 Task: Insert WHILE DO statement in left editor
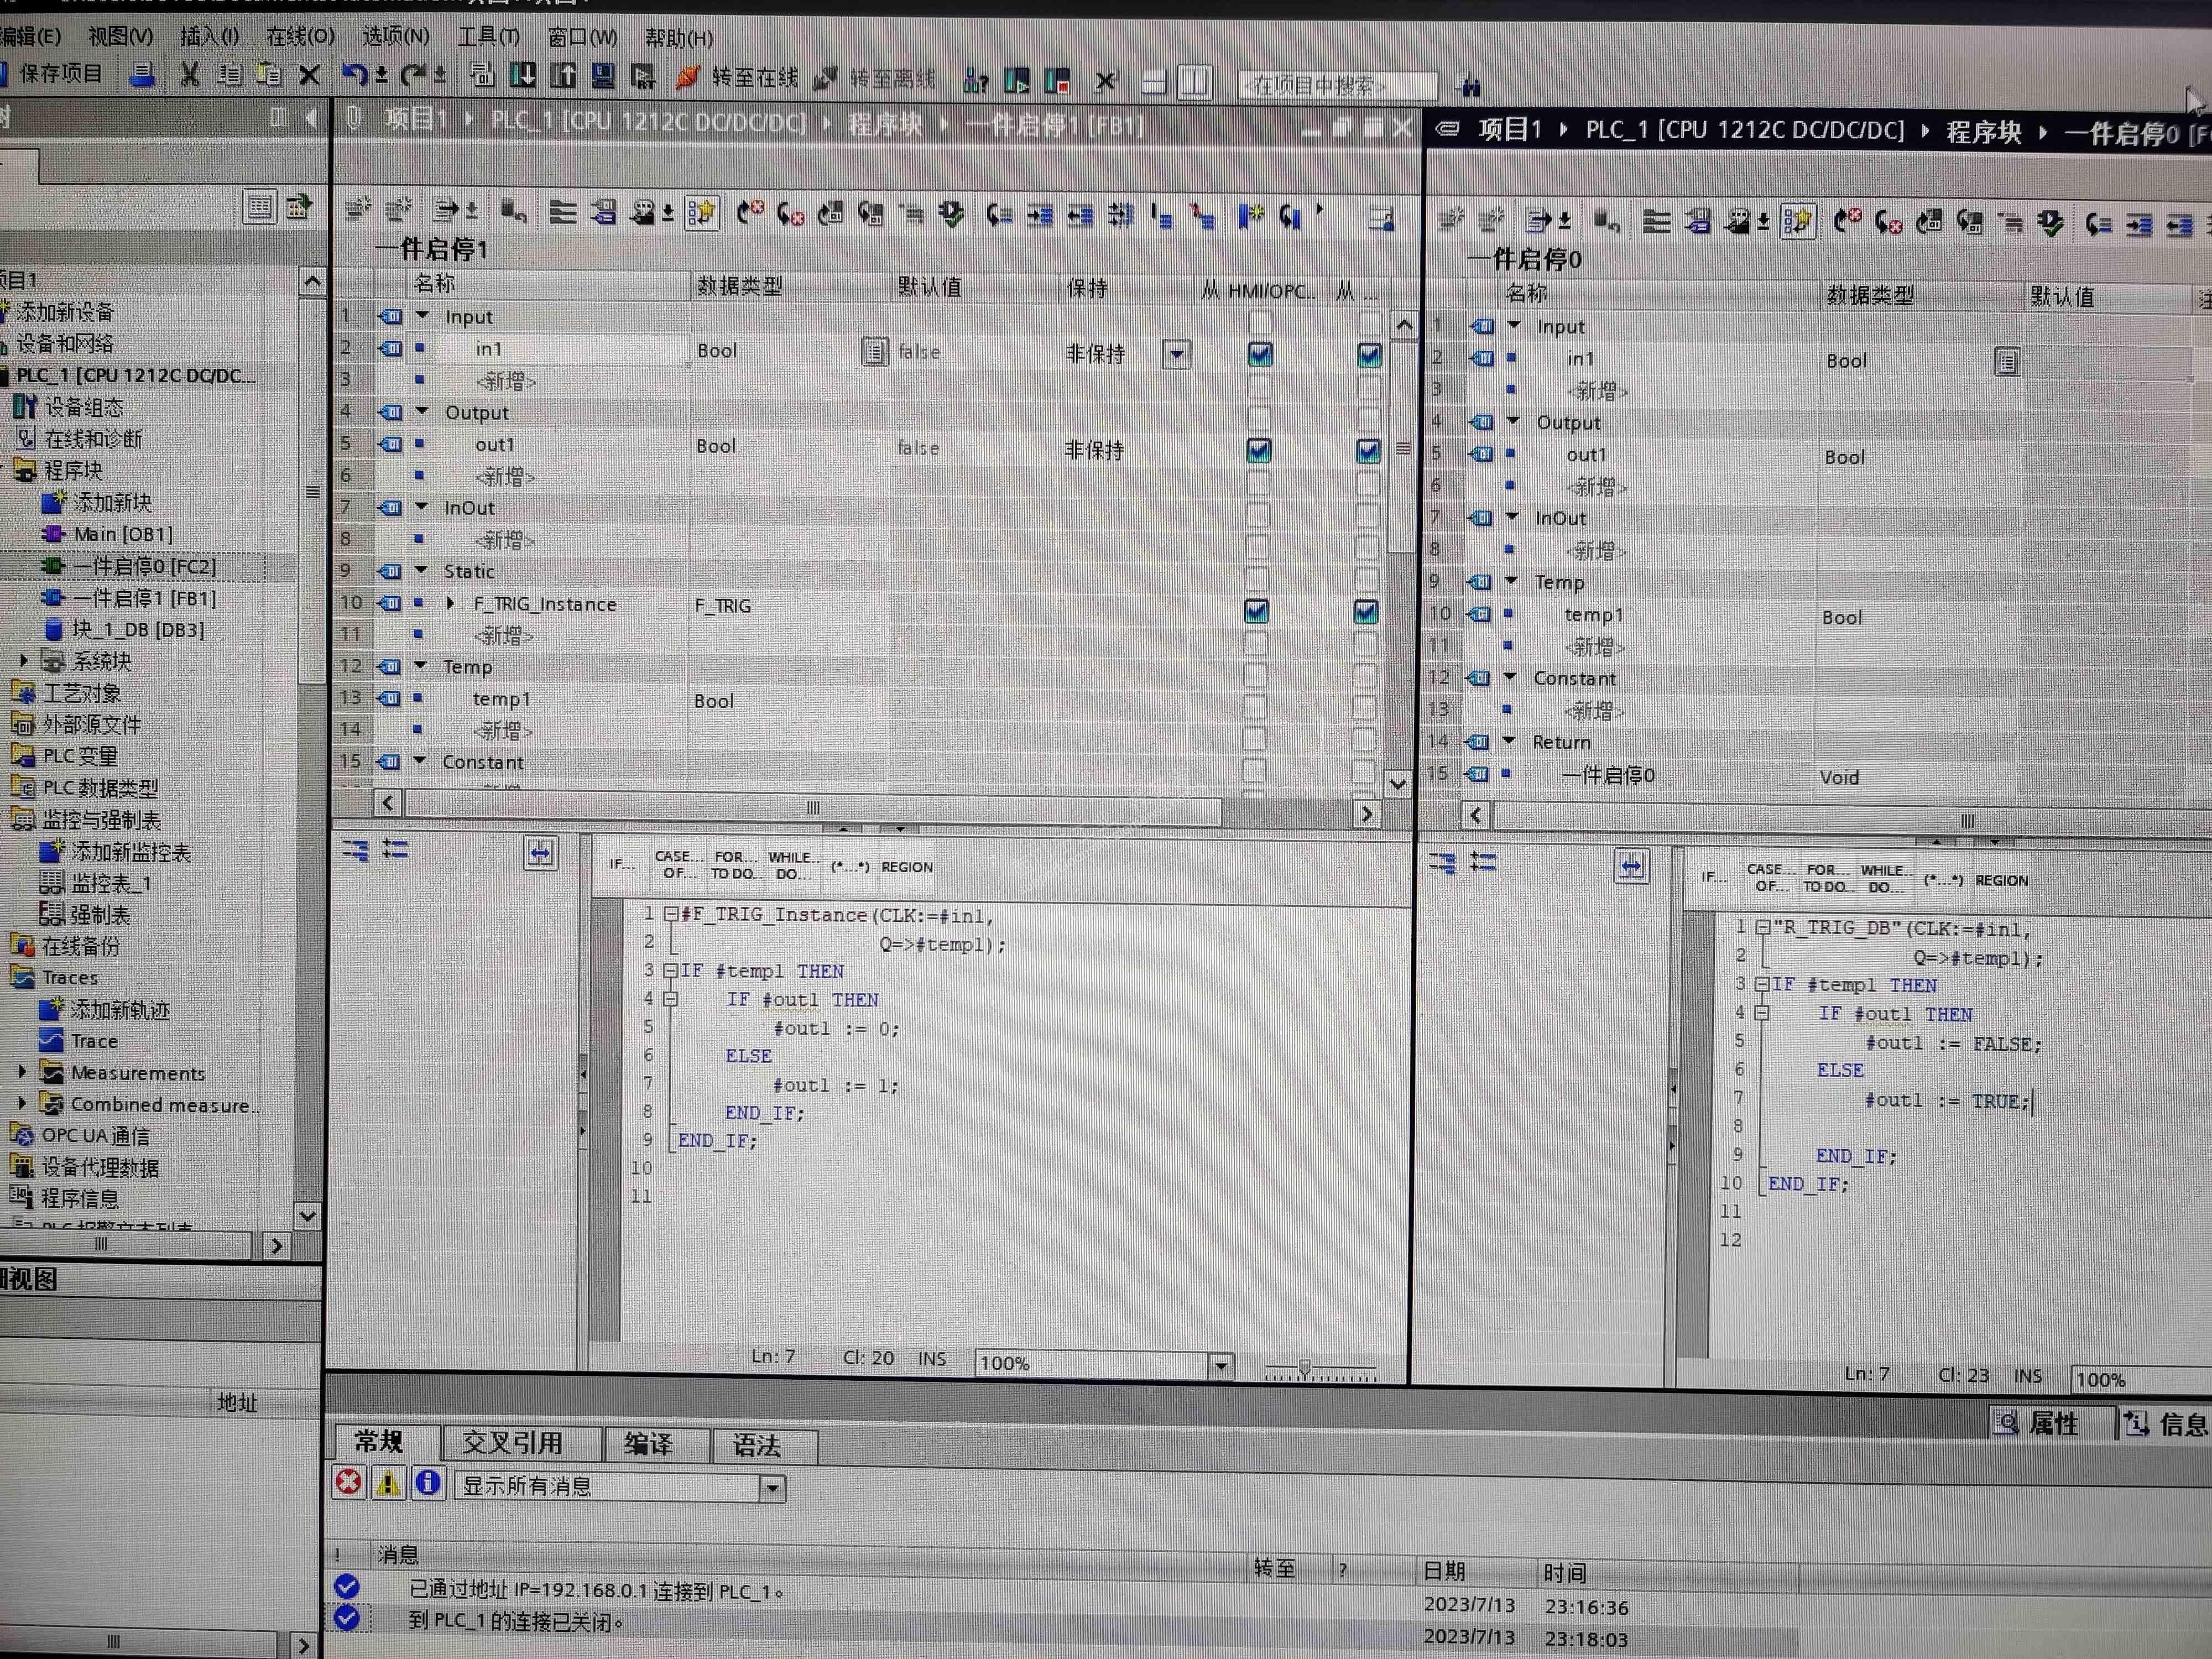click(x=792, y=865)
